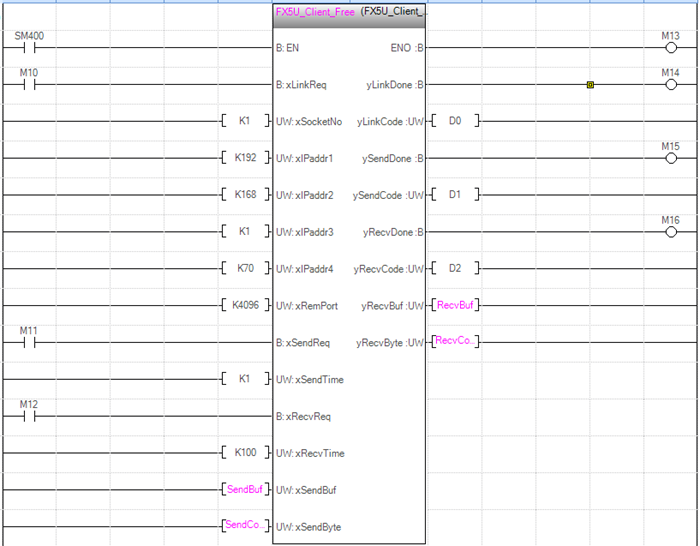Viewport: 700px width, 546px height.
Task: Click the M10 contact on xLinkReq rung
Action: point(29,84)
